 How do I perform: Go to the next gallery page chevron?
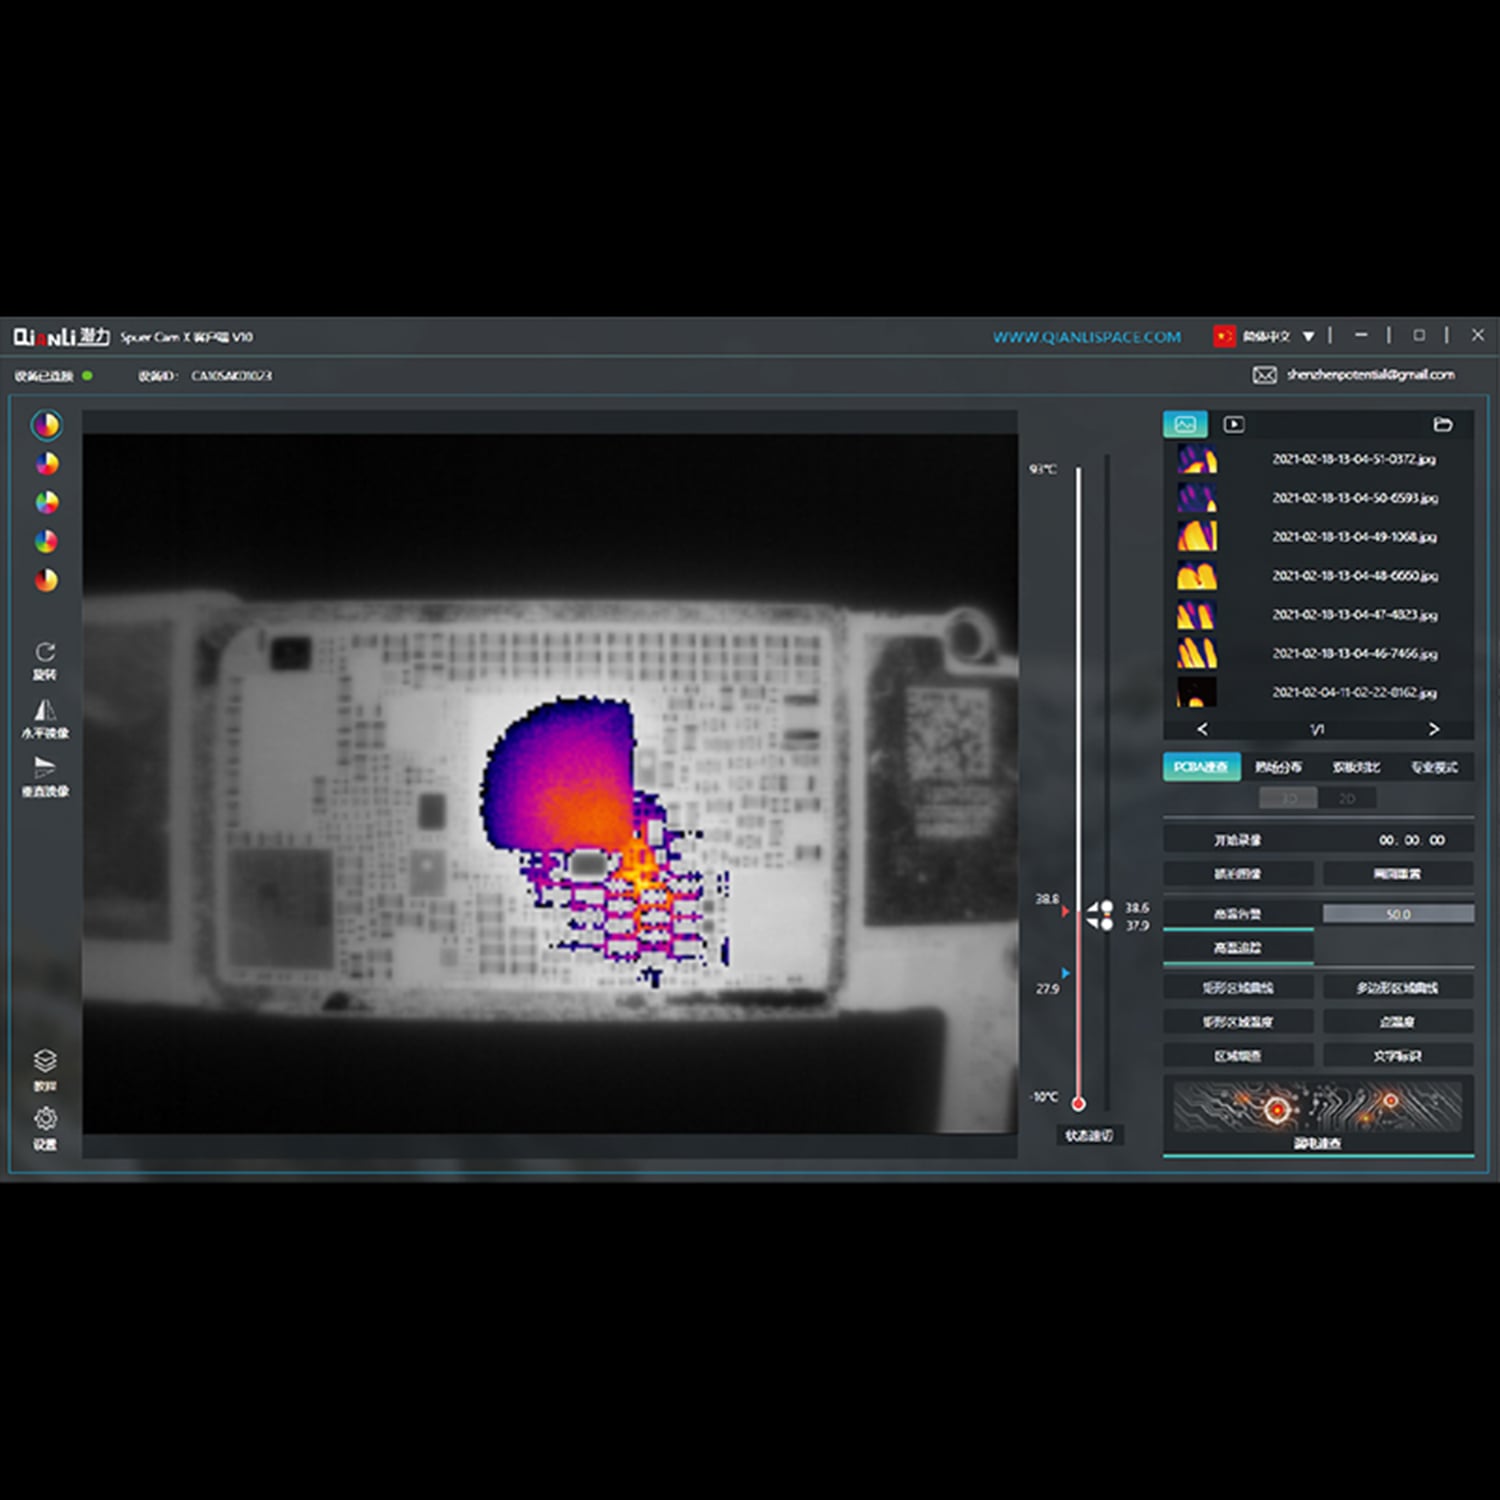(1435, 729)
